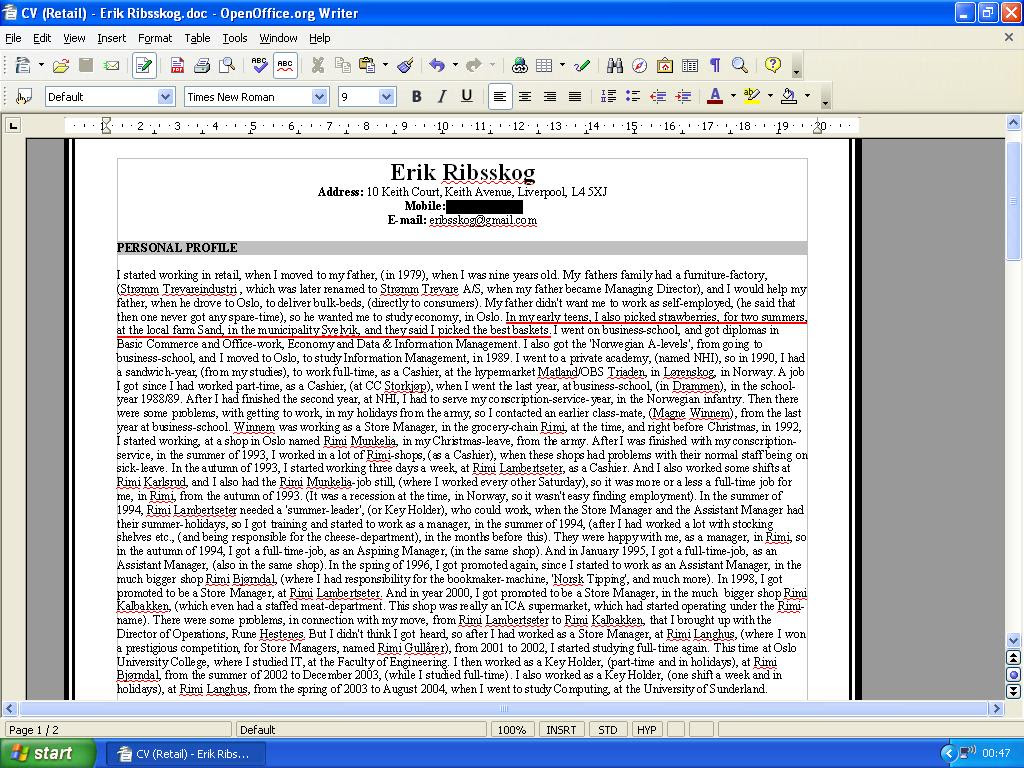Click the Windows start button
The width and height of the screenshot is (1024, 768).
pos(47,754)
